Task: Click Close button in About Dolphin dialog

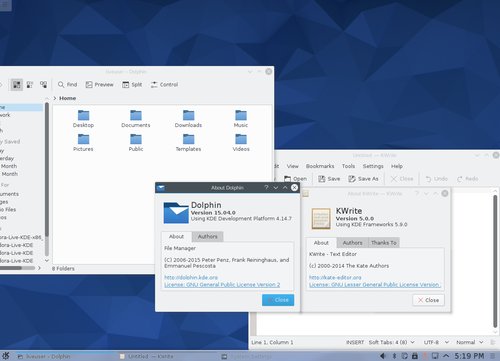Action: tap(278, 300)
